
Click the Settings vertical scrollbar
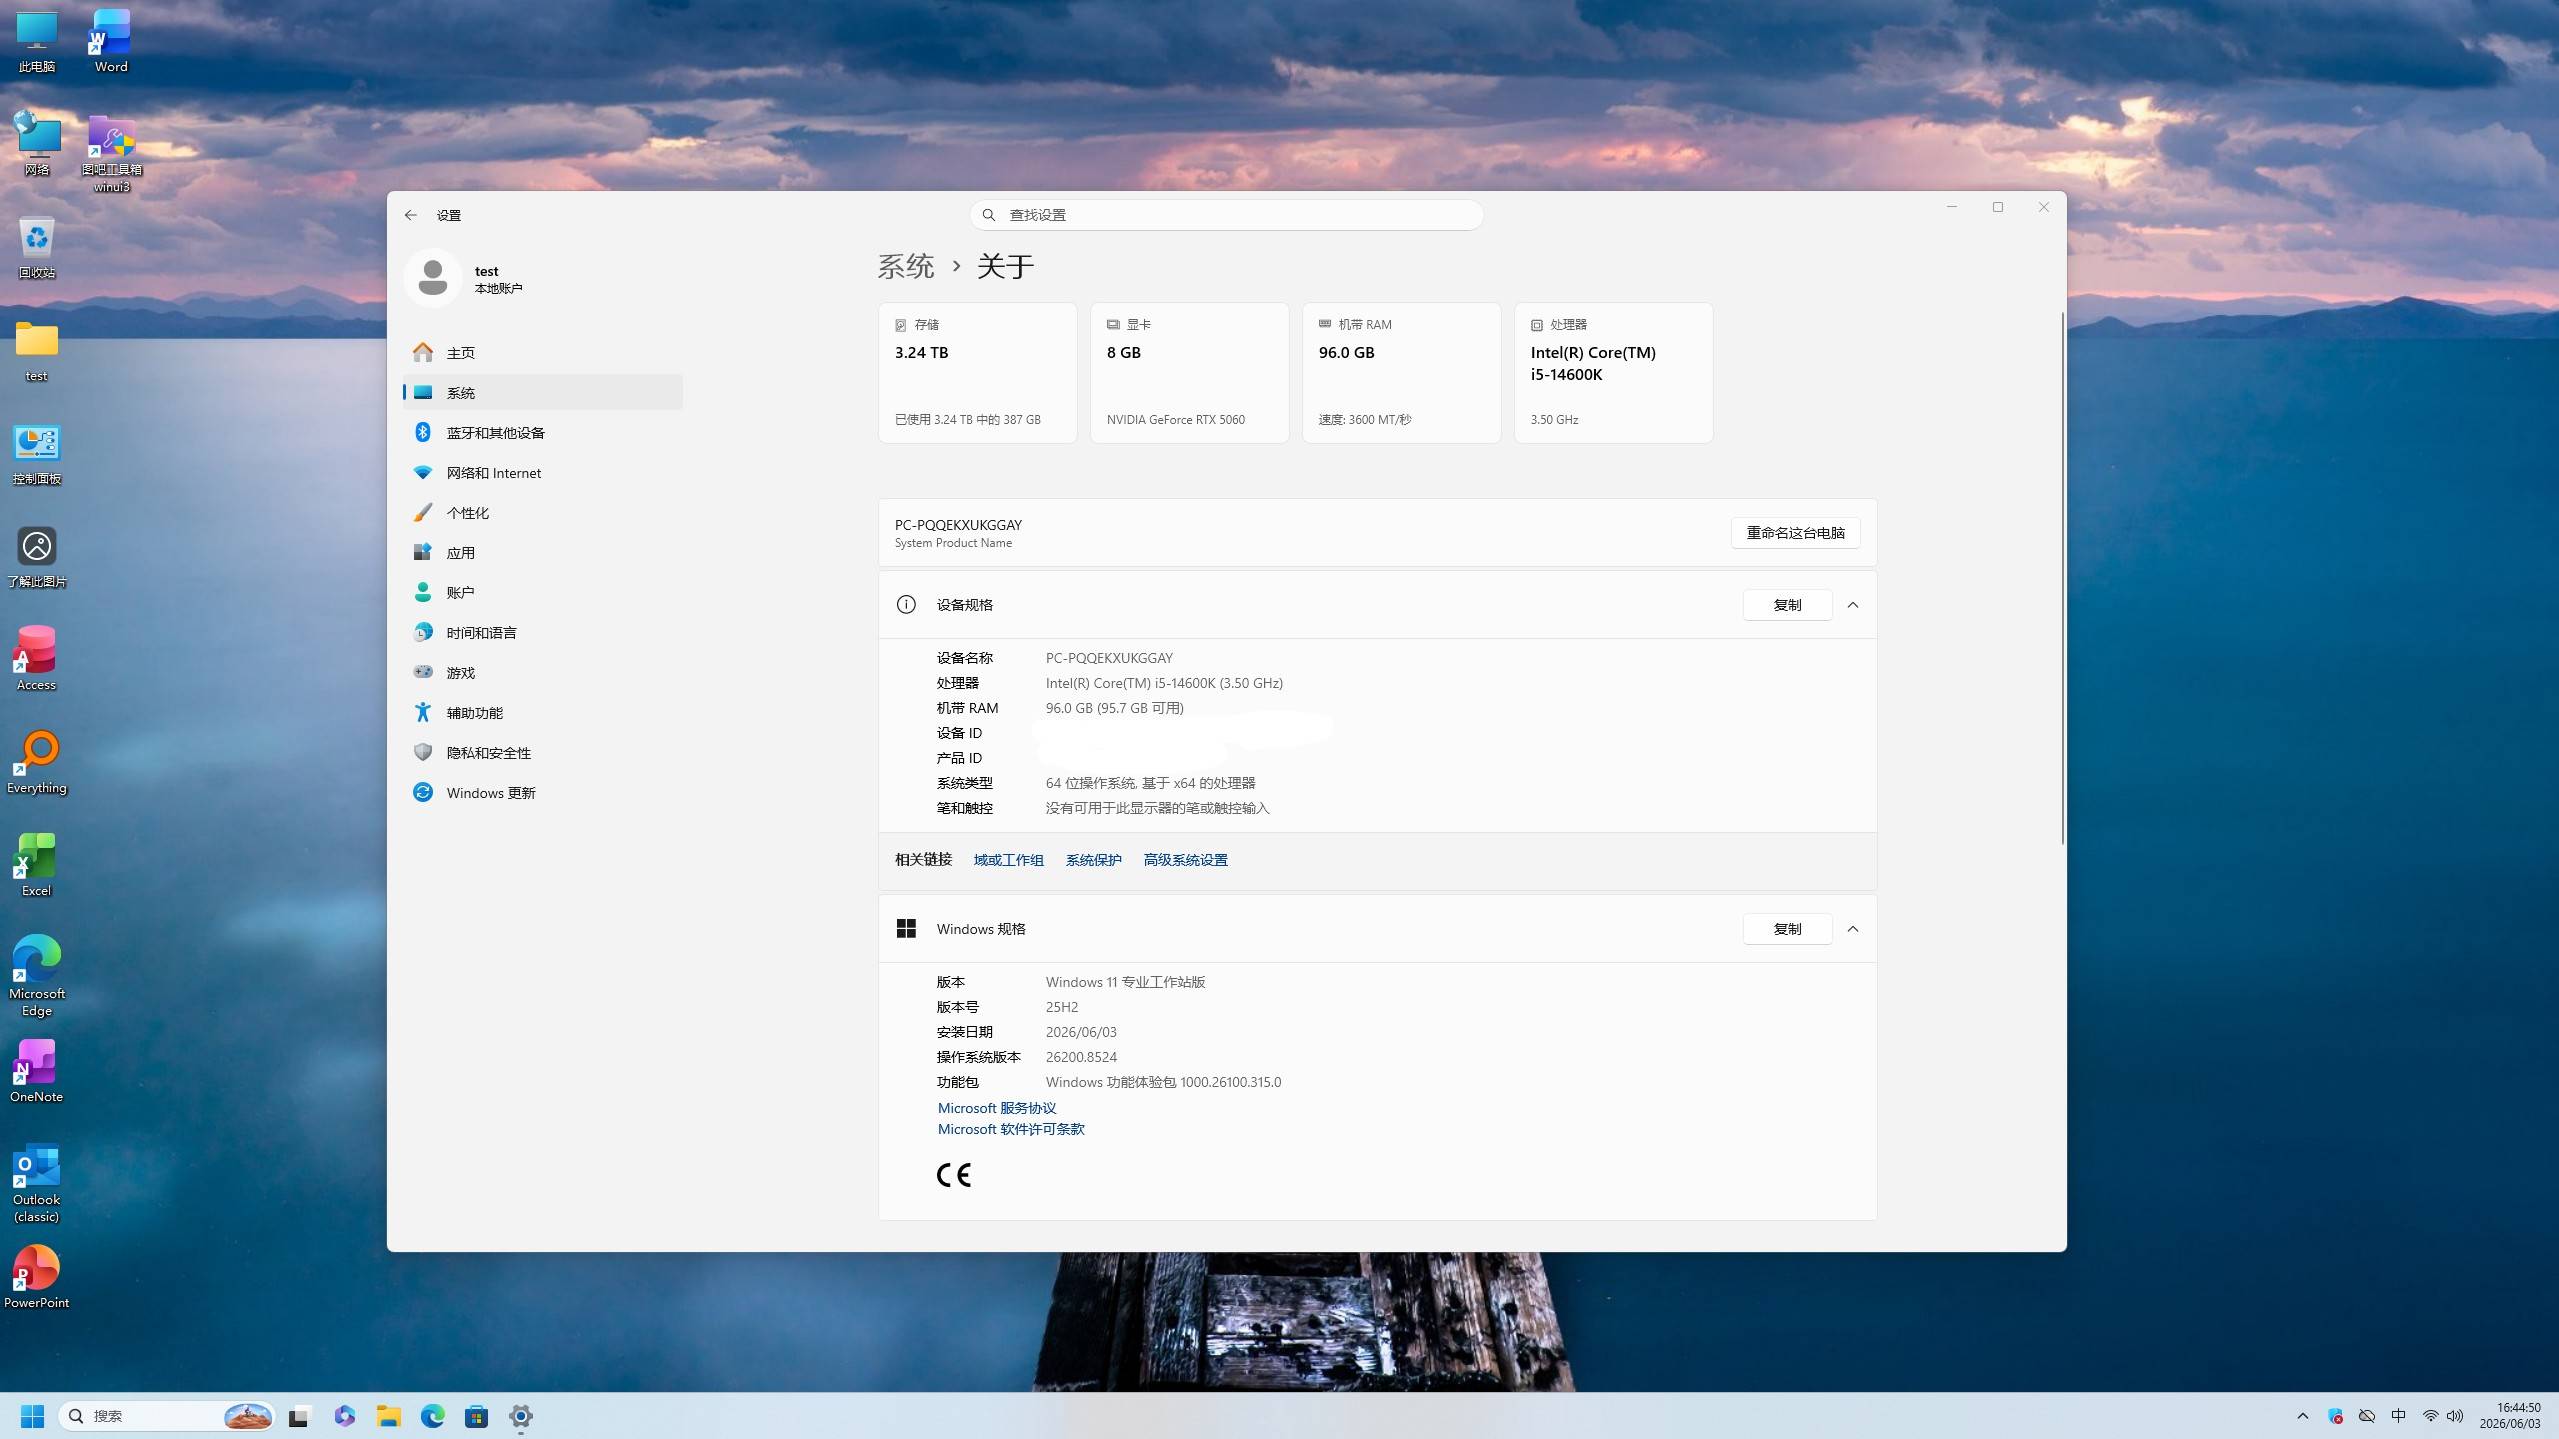[x=2062, y=578]
